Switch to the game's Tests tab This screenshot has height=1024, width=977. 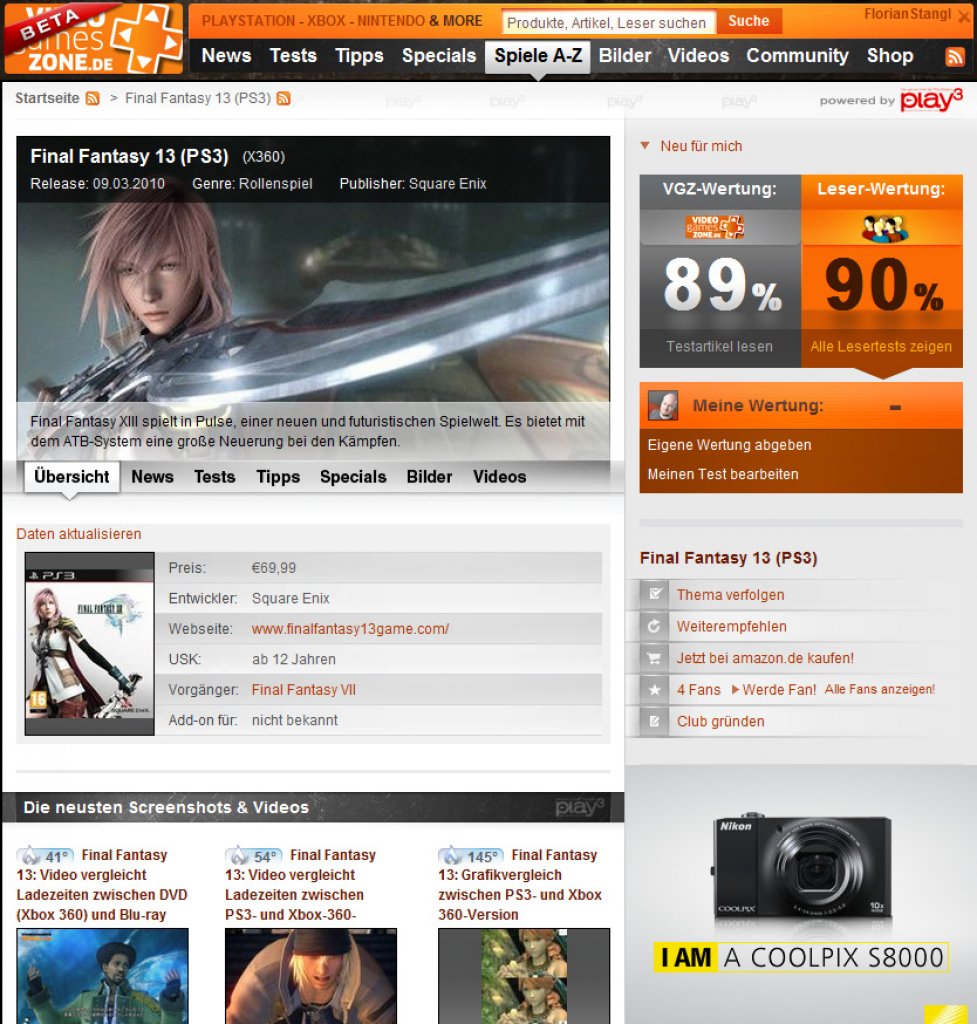214,477
